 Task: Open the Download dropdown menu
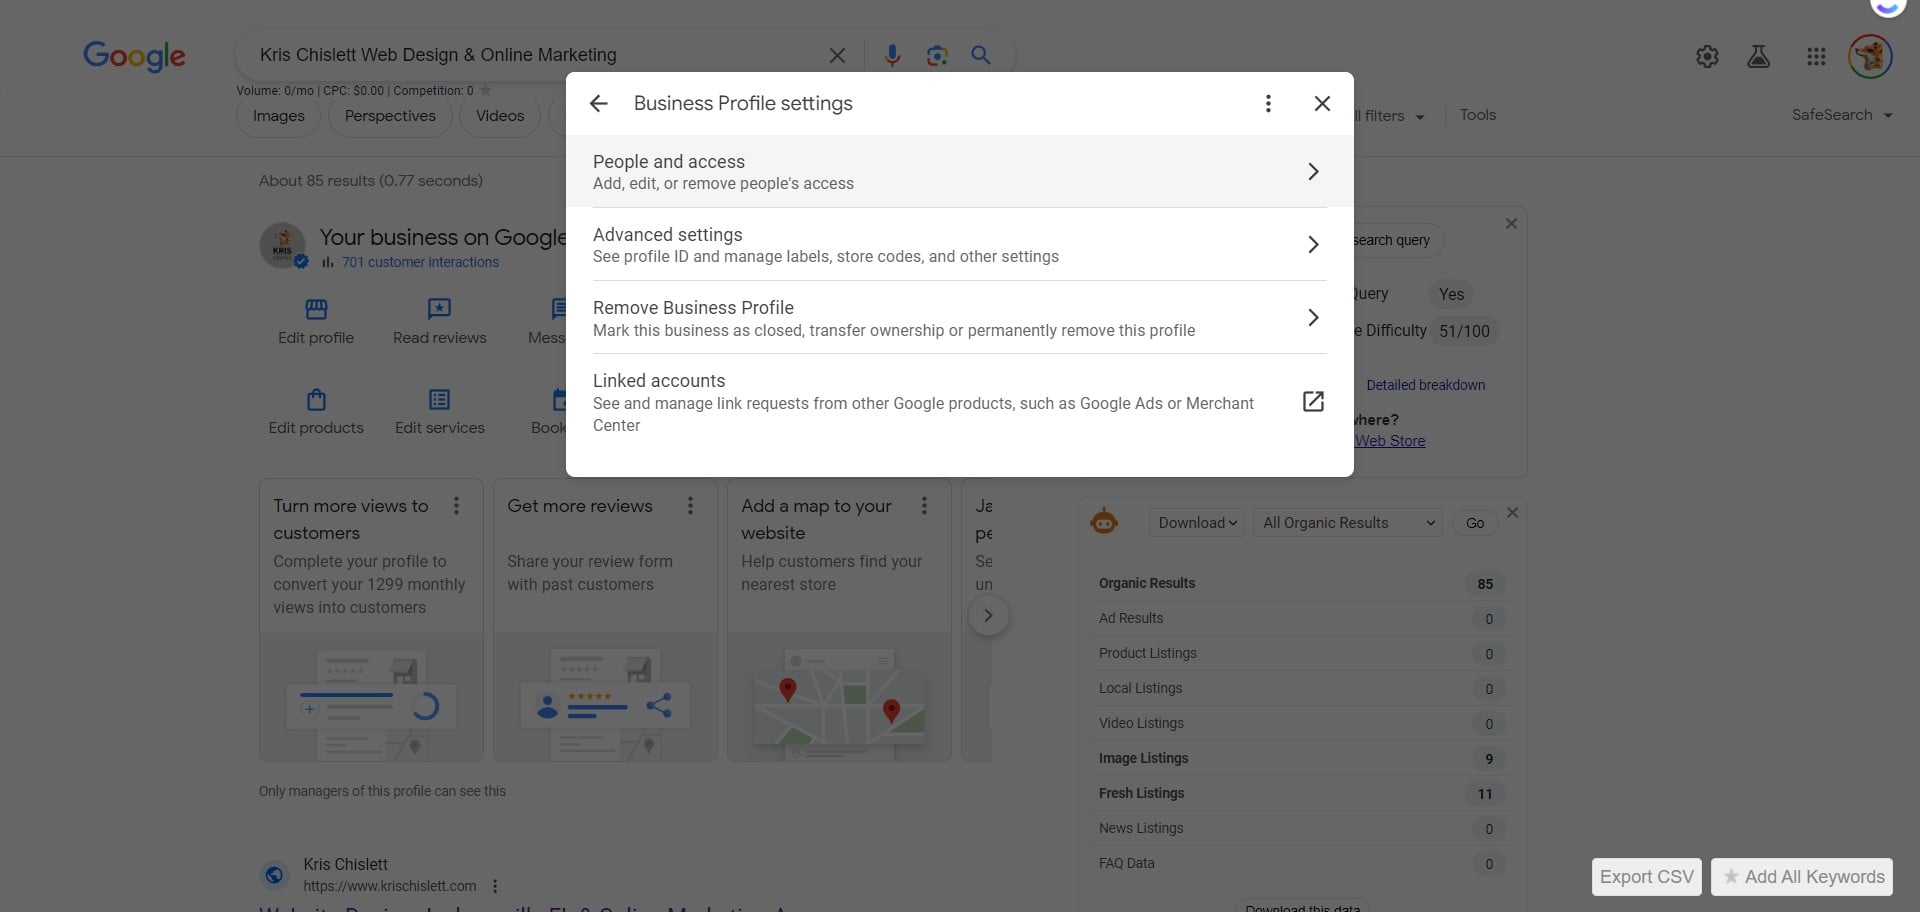(1197, 523)
